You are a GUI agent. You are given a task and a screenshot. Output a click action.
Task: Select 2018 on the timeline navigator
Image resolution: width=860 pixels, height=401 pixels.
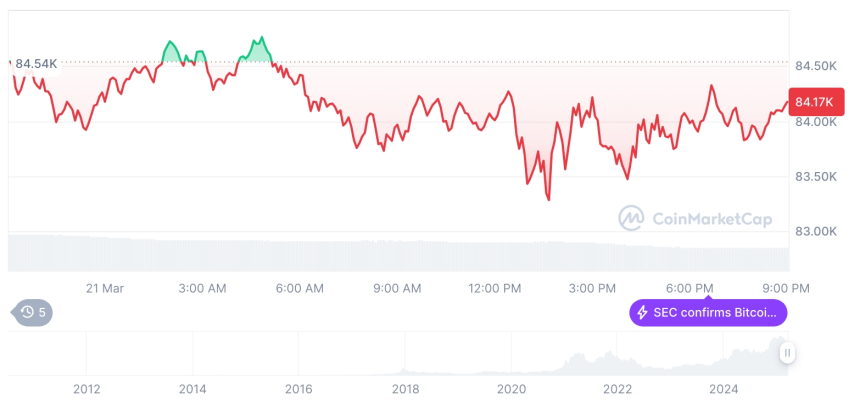(405, 388)
